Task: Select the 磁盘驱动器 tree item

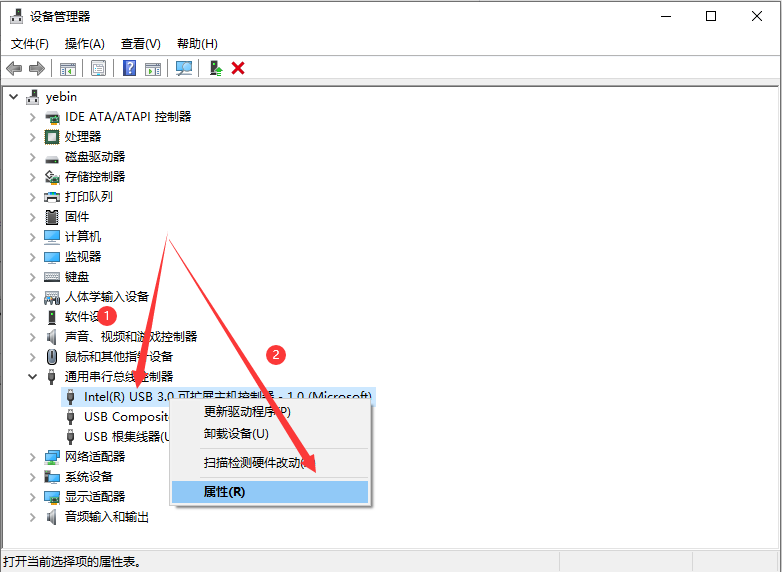Action: coord(95,157)
